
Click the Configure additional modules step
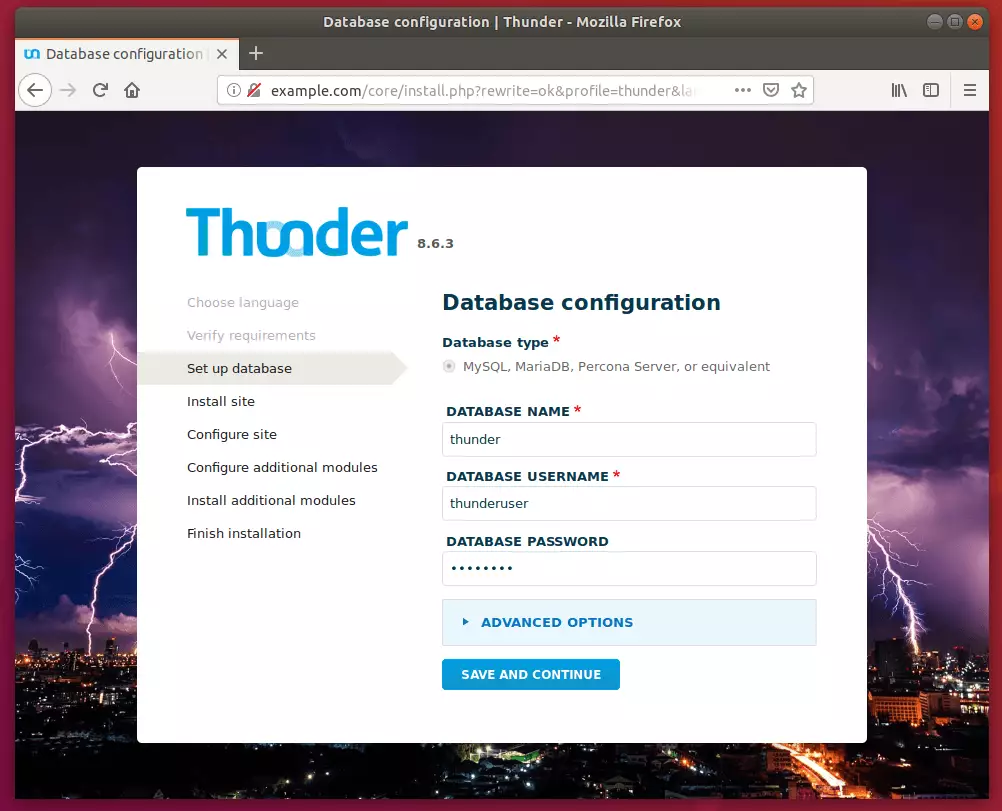[282, 467]
